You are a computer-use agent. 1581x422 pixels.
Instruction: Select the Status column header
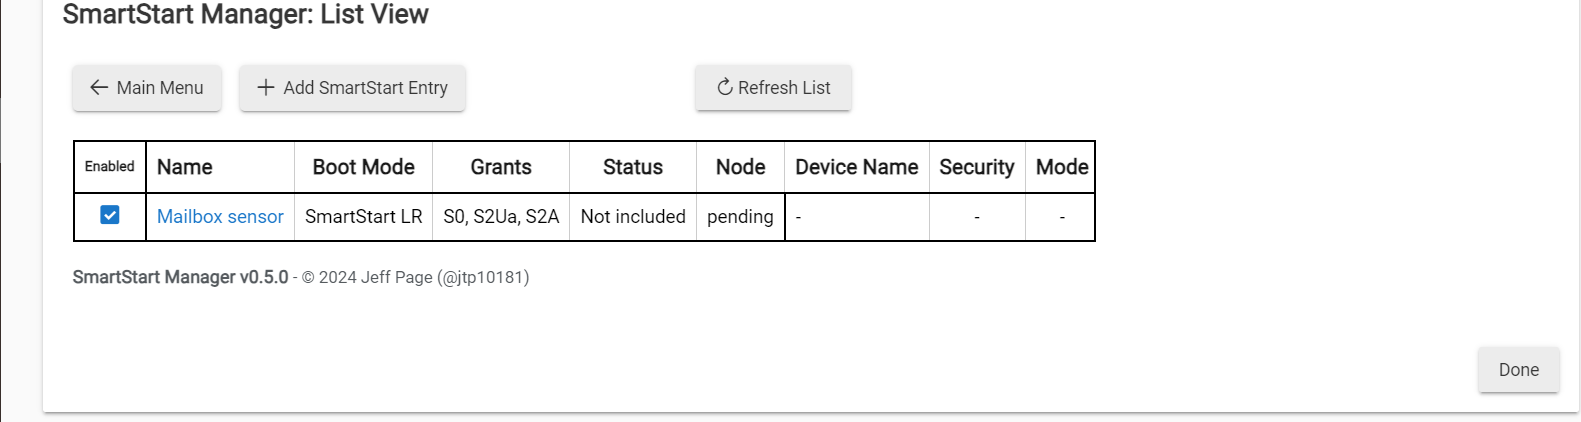[x=633, y=167]
